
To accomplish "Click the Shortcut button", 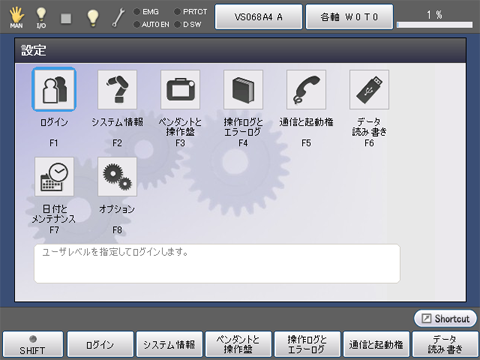I will point(445,318).
